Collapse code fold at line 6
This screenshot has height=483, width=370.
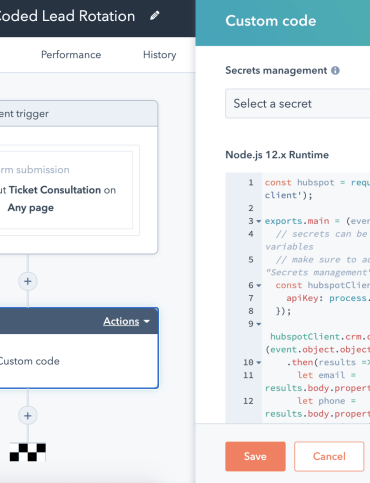click(259, 286)
